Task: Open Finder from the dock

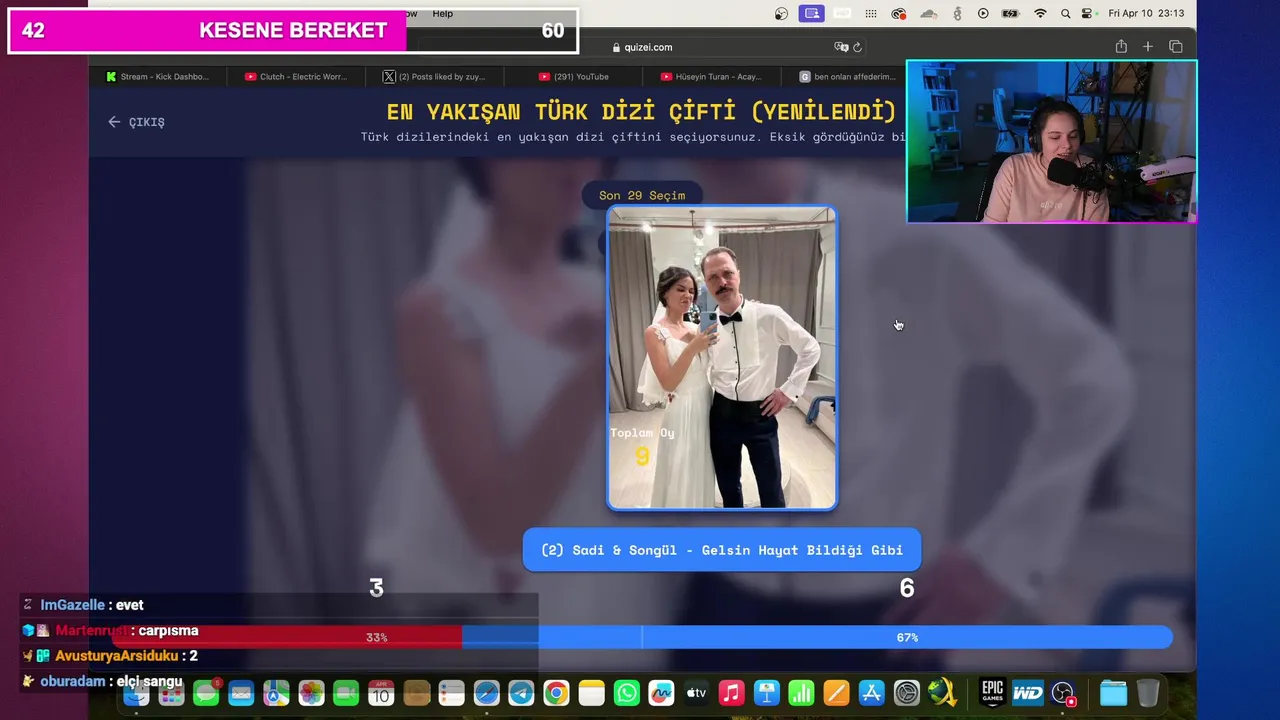Action: [x=137, y=692]
